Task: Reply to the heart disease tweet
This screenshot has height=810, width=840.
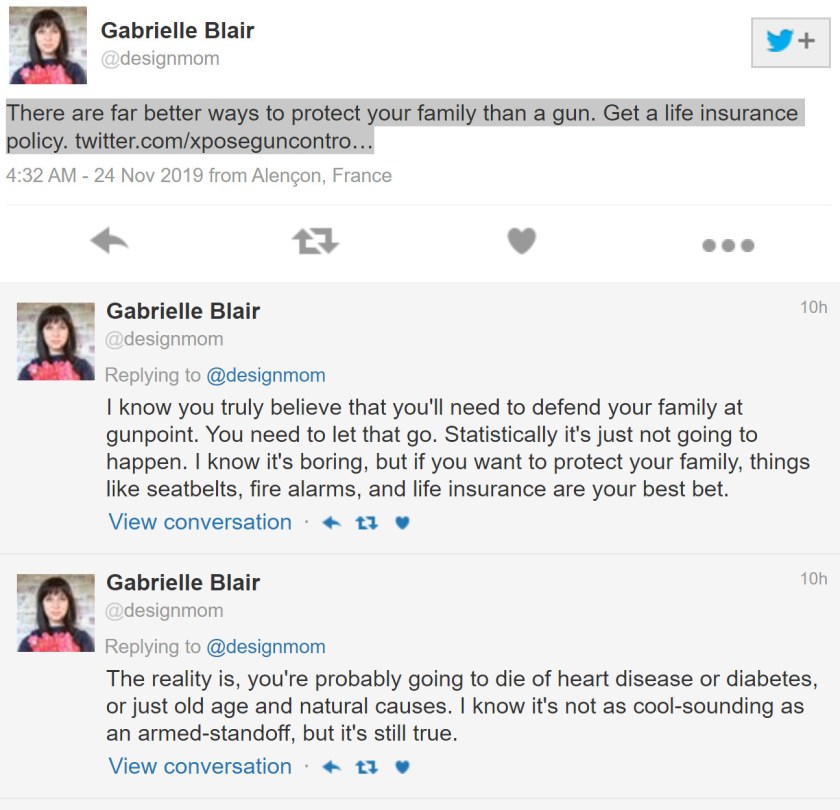Action: 332,767
